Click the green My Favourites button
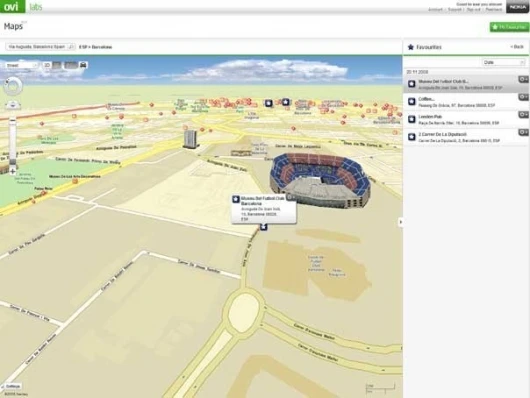The image size is (530, 398). pyautogui.click(x=509, y=27)
